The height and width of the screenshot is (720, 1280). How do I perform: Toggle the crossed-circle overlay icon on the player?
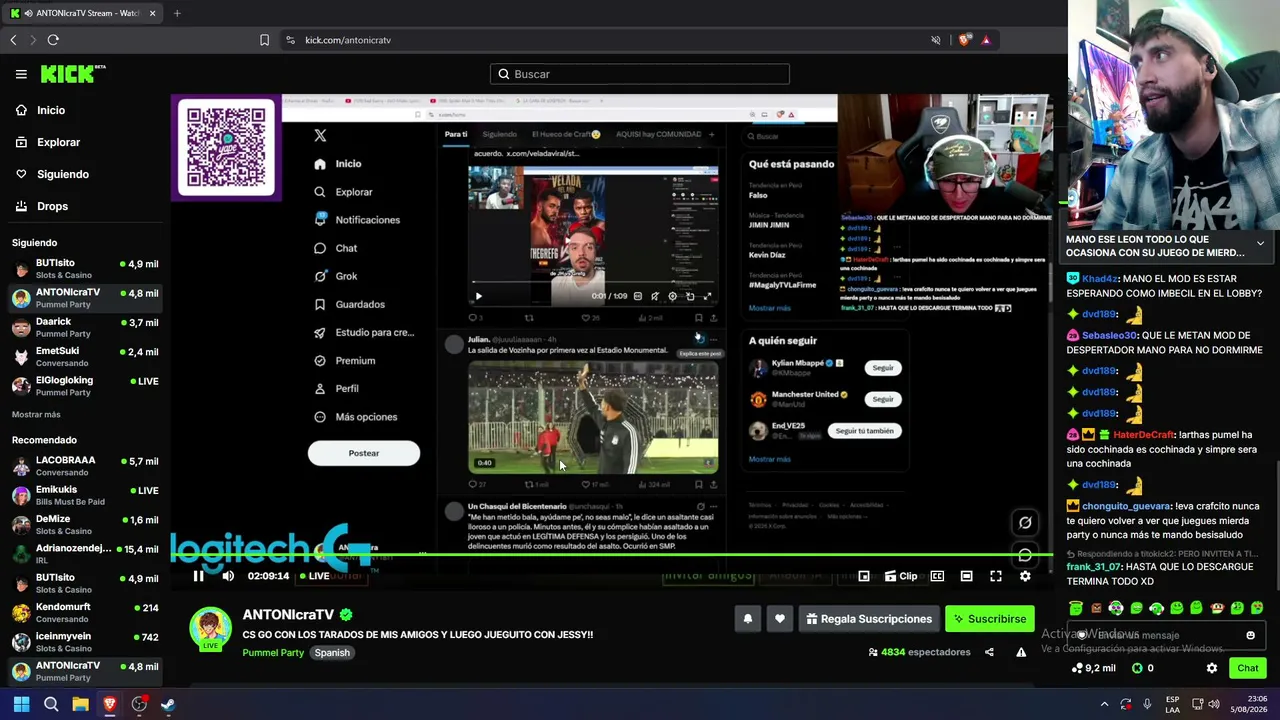[1025, 522]
